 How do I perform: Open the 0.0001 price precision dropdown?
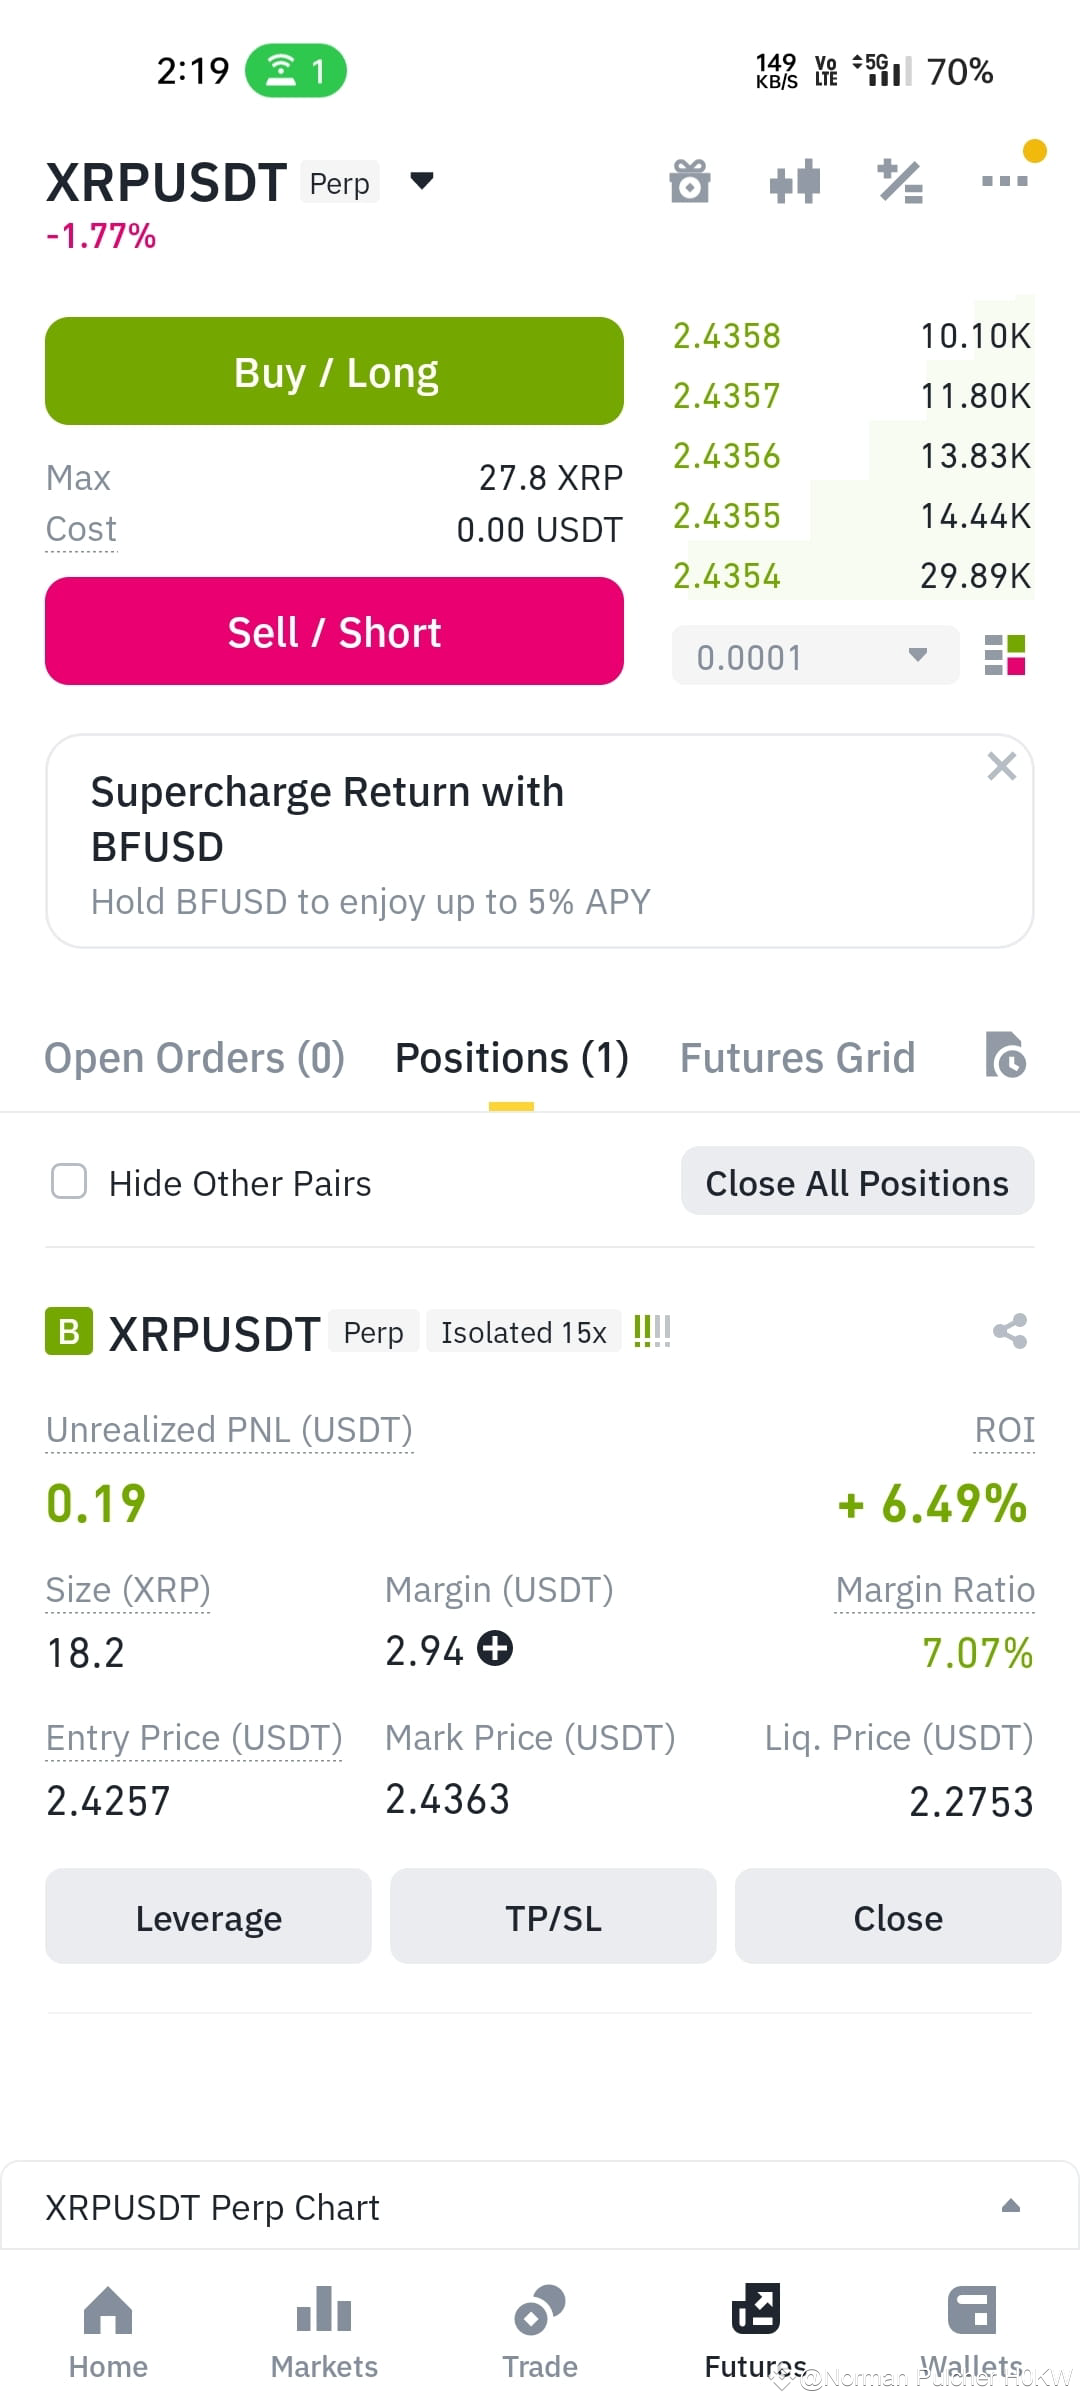(815, 656)
